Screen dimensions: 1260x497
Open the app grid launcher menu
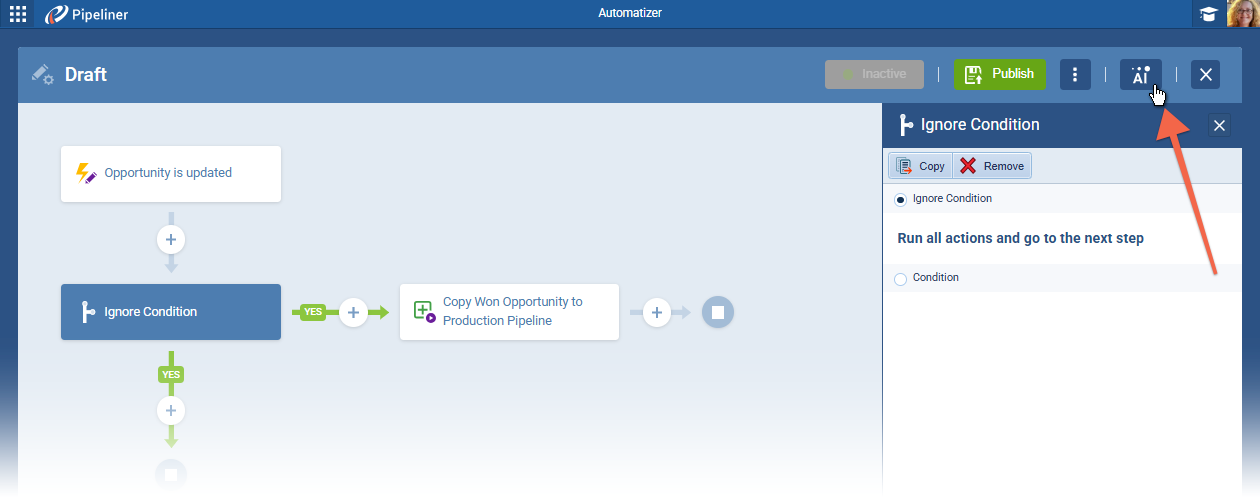[18, 14]
